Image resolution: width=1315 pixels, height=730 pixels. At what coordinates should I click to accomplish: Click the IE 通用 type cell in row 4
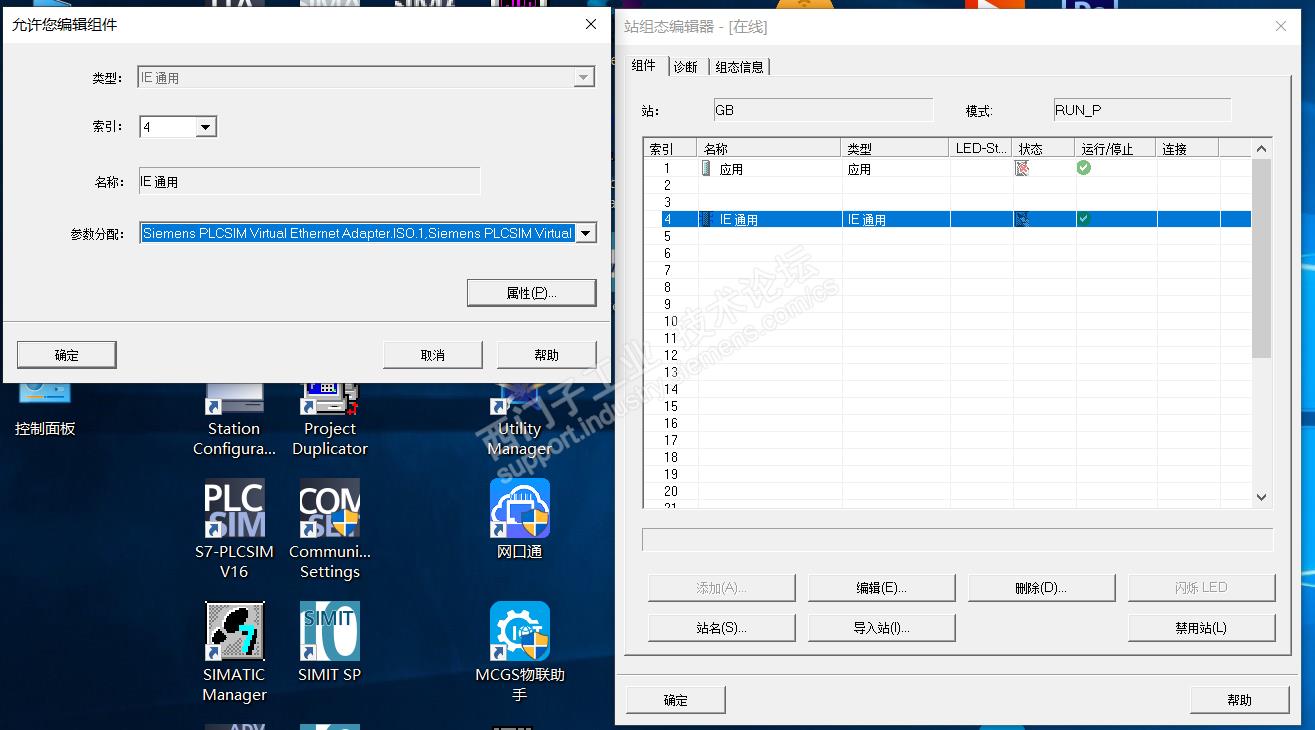(x=895, y=219)
